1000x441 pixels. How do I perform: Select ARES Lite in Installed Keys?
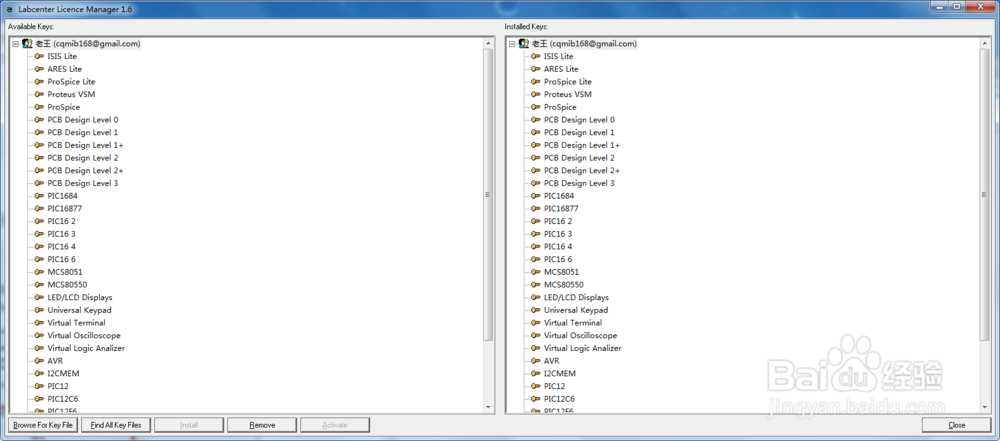[x=561, y=69]
